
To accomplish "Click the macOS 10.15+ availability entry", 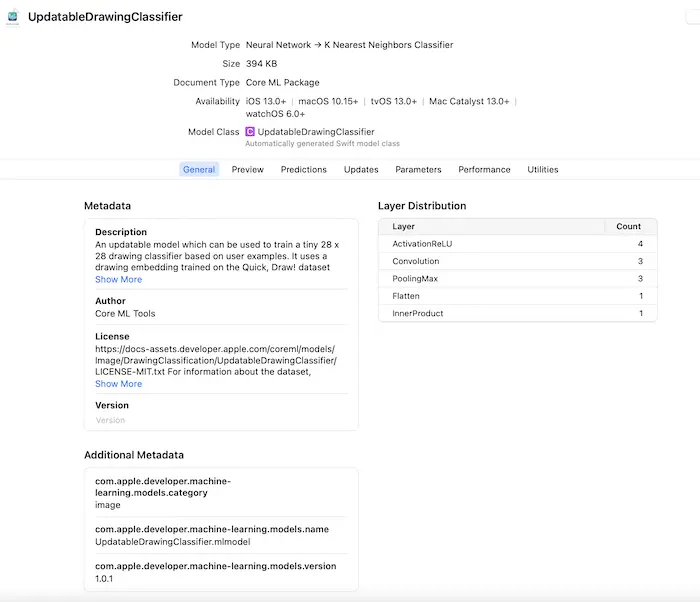I will point(328,101).
